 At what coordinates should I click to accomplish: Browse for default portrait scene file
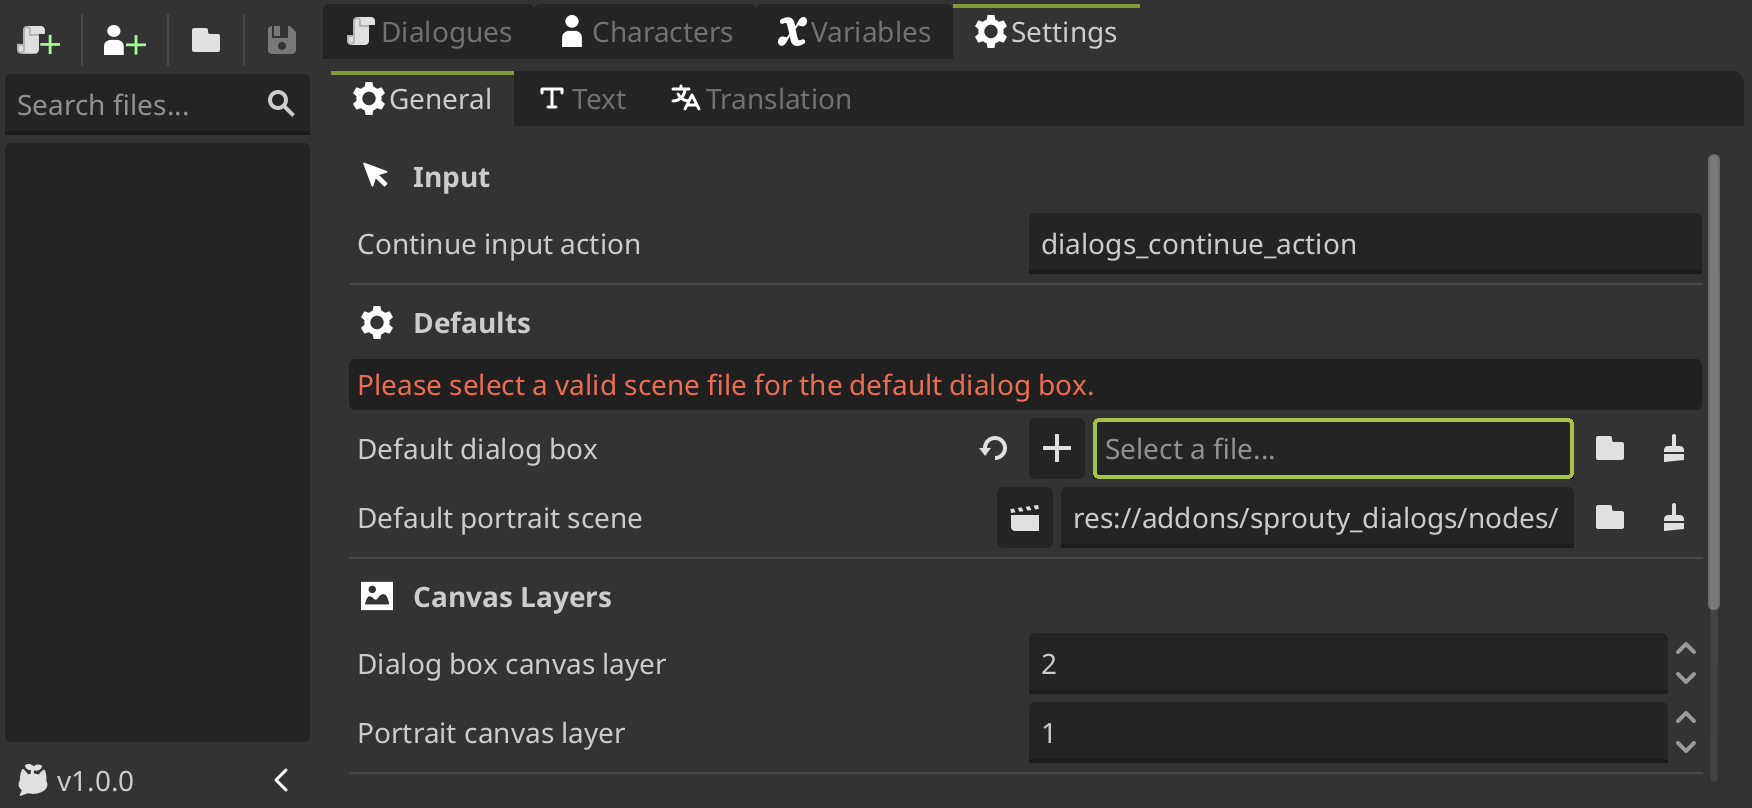(1610, 518)
